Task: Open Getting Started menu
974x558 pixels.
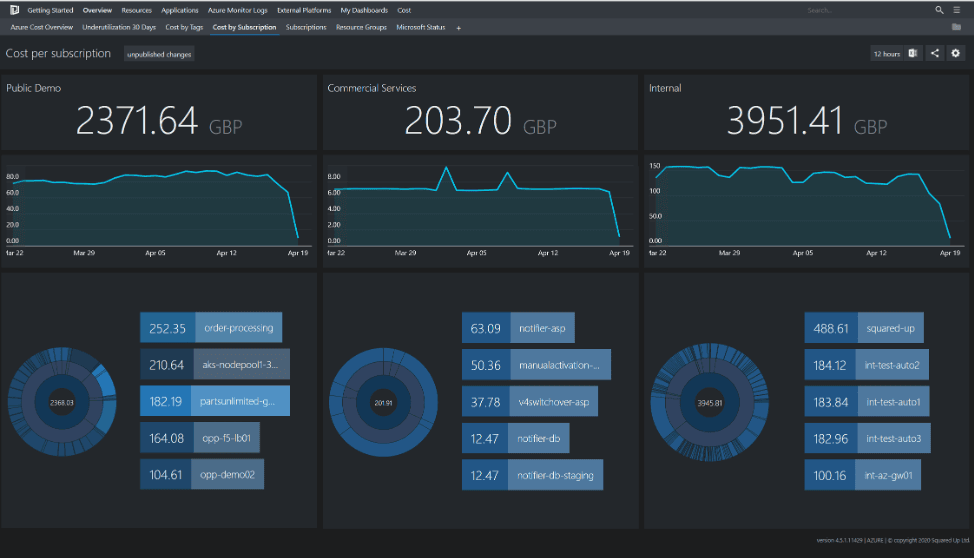Action: pos(50,10)
